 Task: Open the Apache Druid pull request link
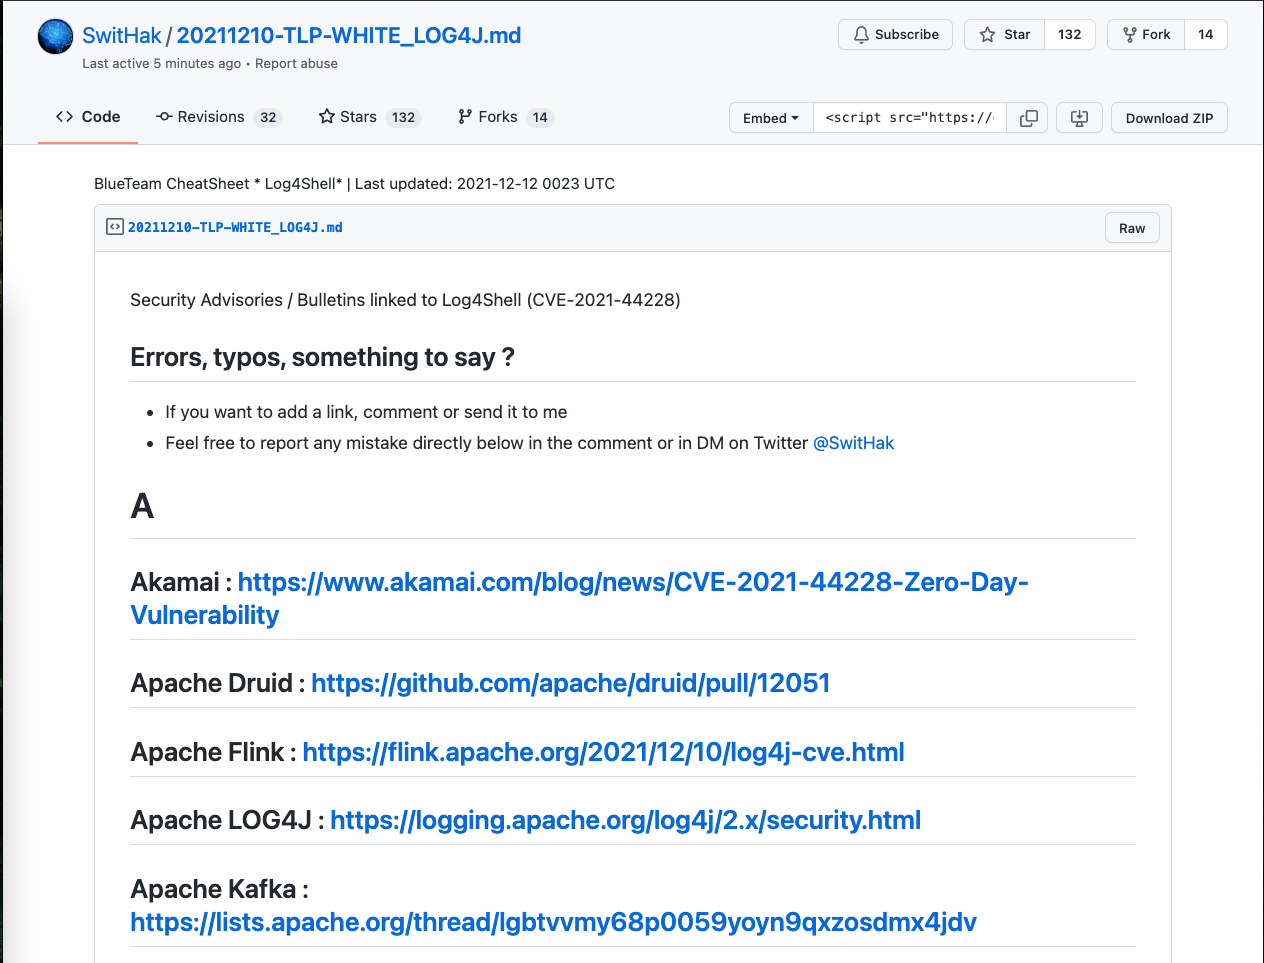570,683
